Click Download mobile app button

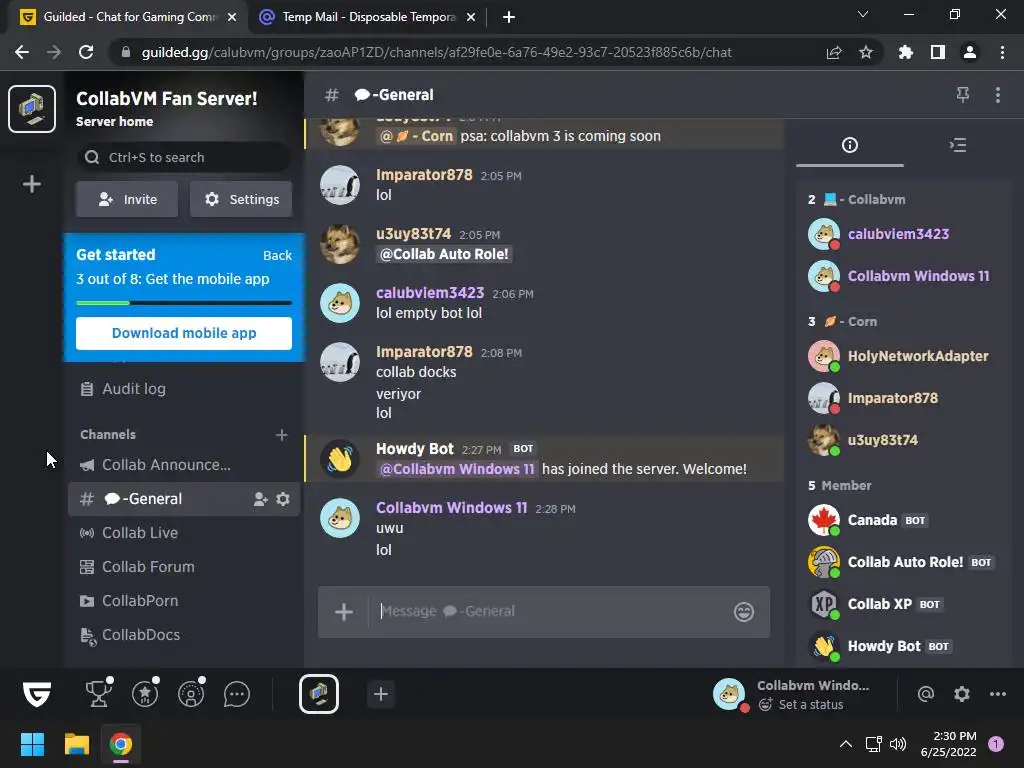pyautogui.click(x=184, y=333)
